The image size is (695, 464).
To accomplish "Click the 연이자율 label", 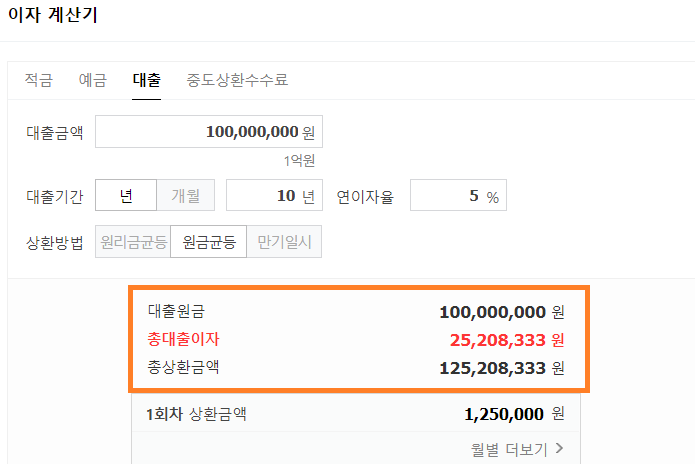I will click(365, 196).
